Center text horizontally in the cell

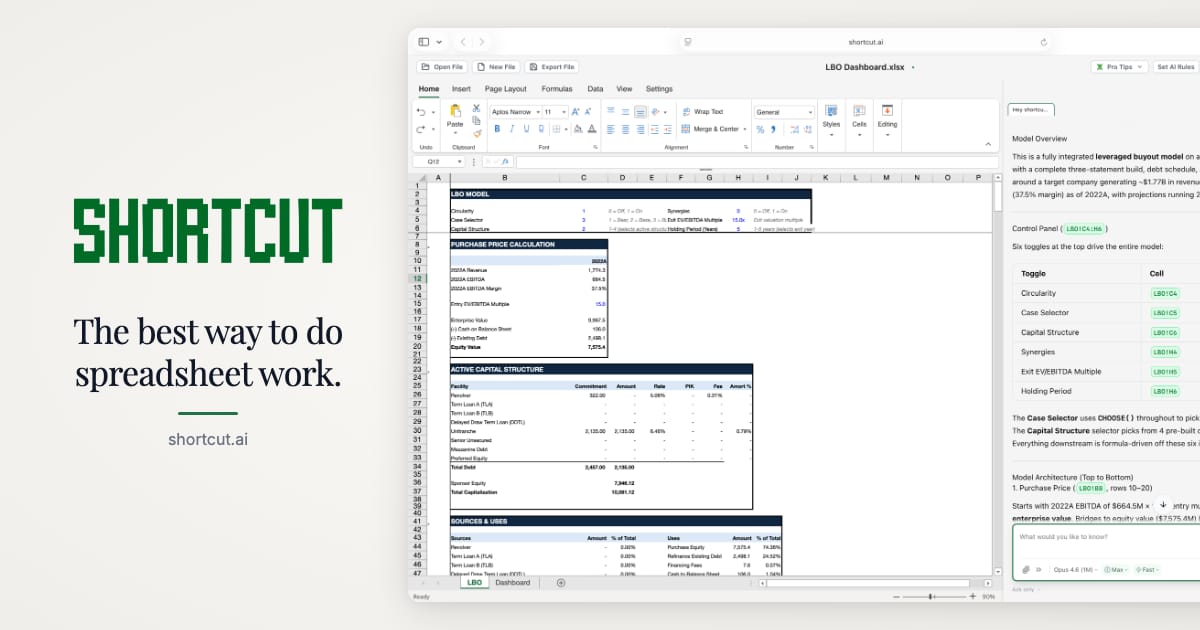coord(625,129)
